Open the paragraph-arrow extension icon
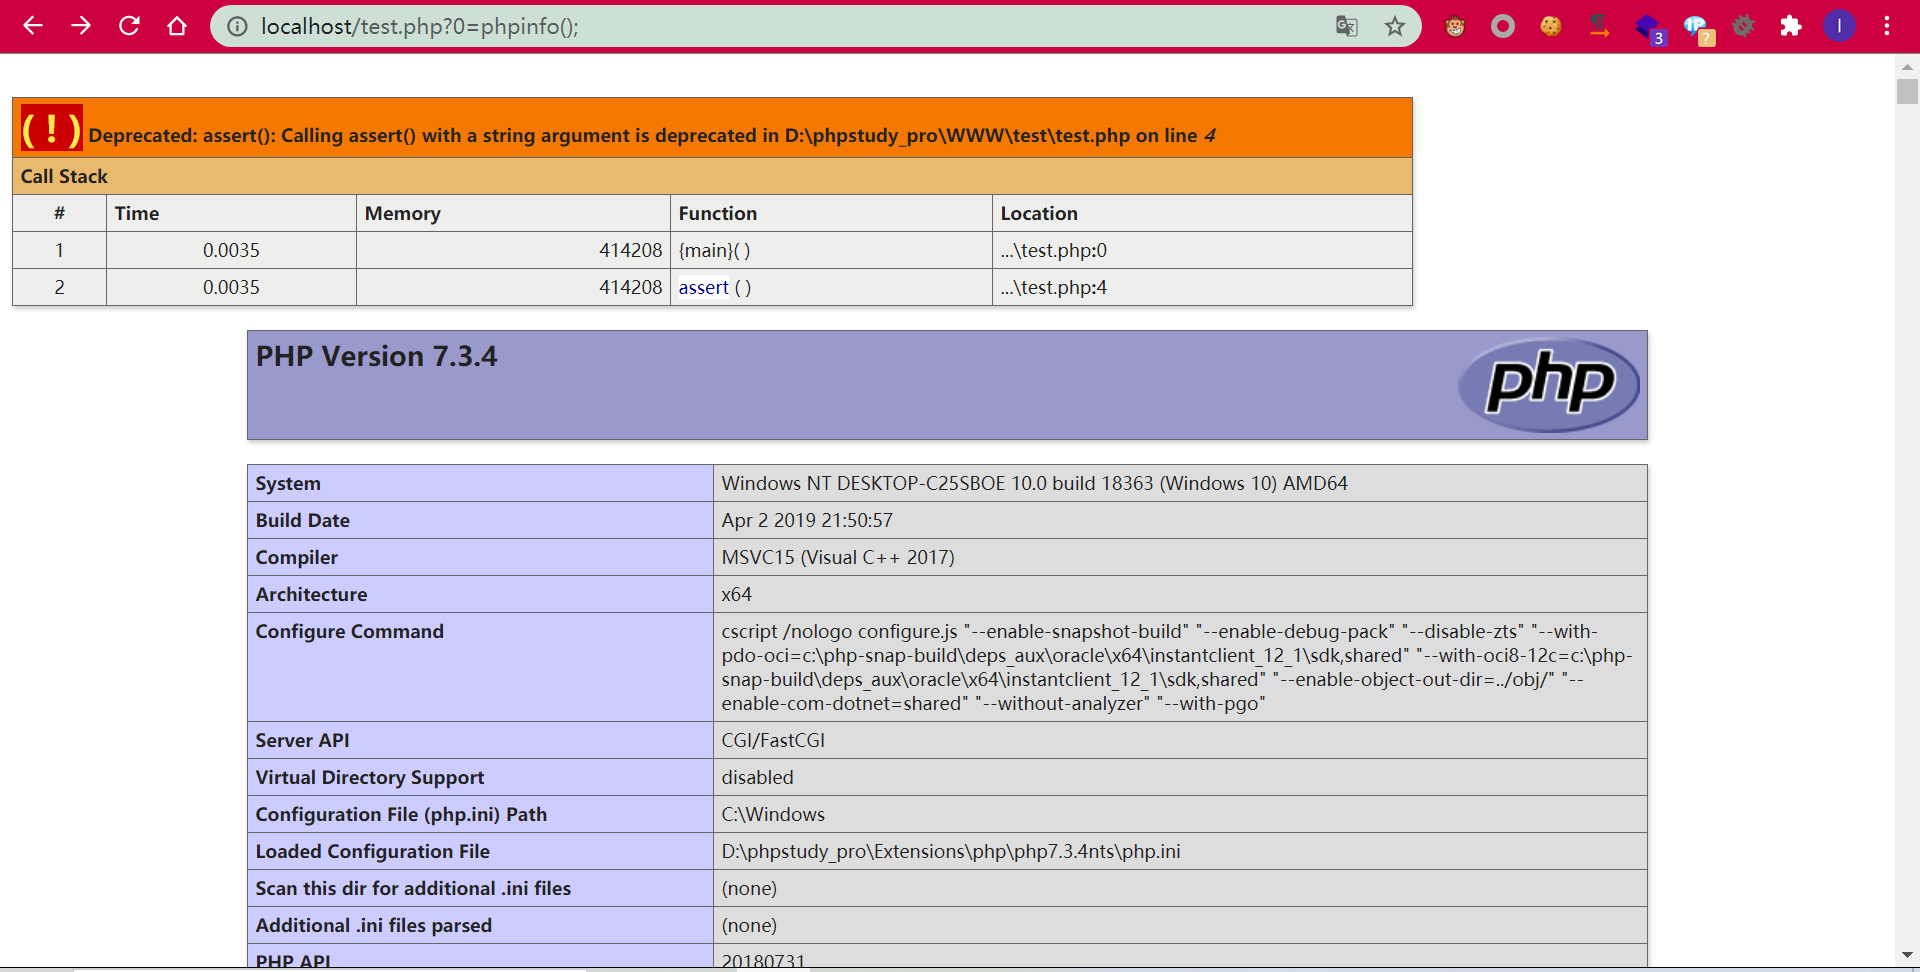 tap(1599, 27)
